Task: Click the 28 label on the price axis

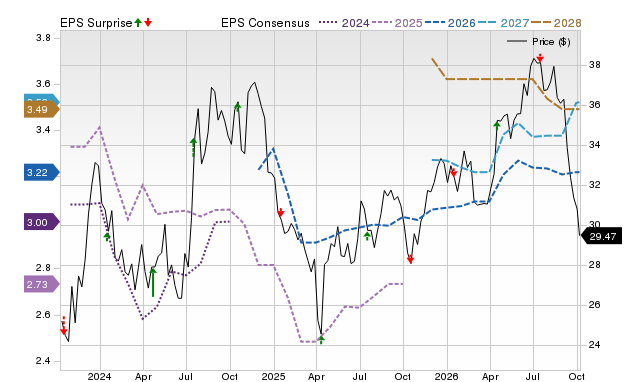Action: (x=594, y=265)
